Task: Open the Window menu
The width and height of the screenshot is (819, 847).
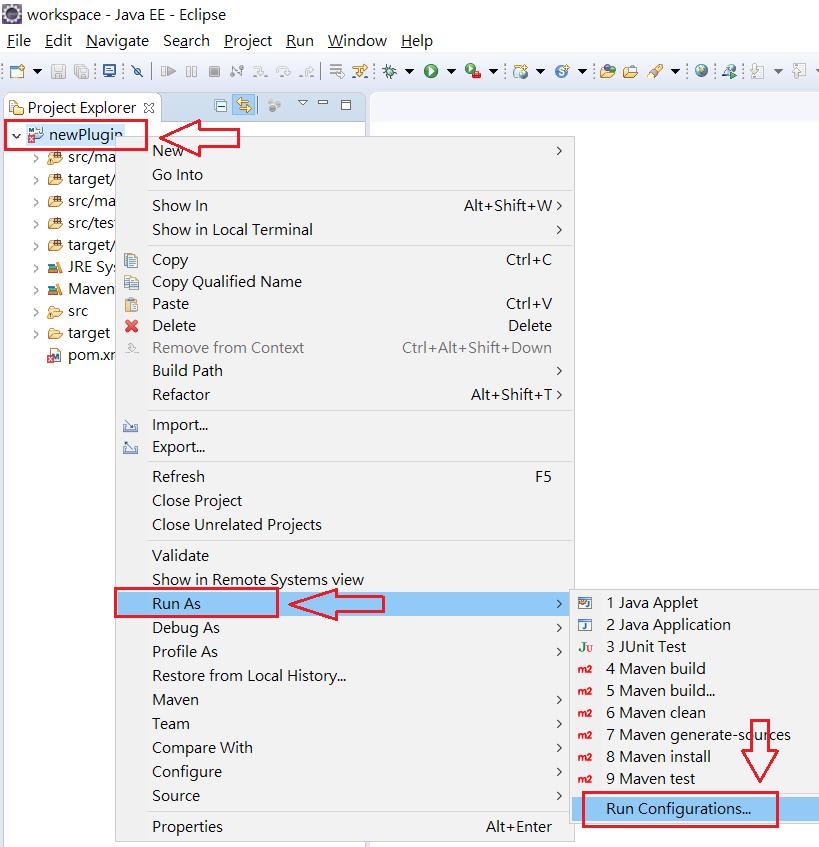Action: click(357, 41)
